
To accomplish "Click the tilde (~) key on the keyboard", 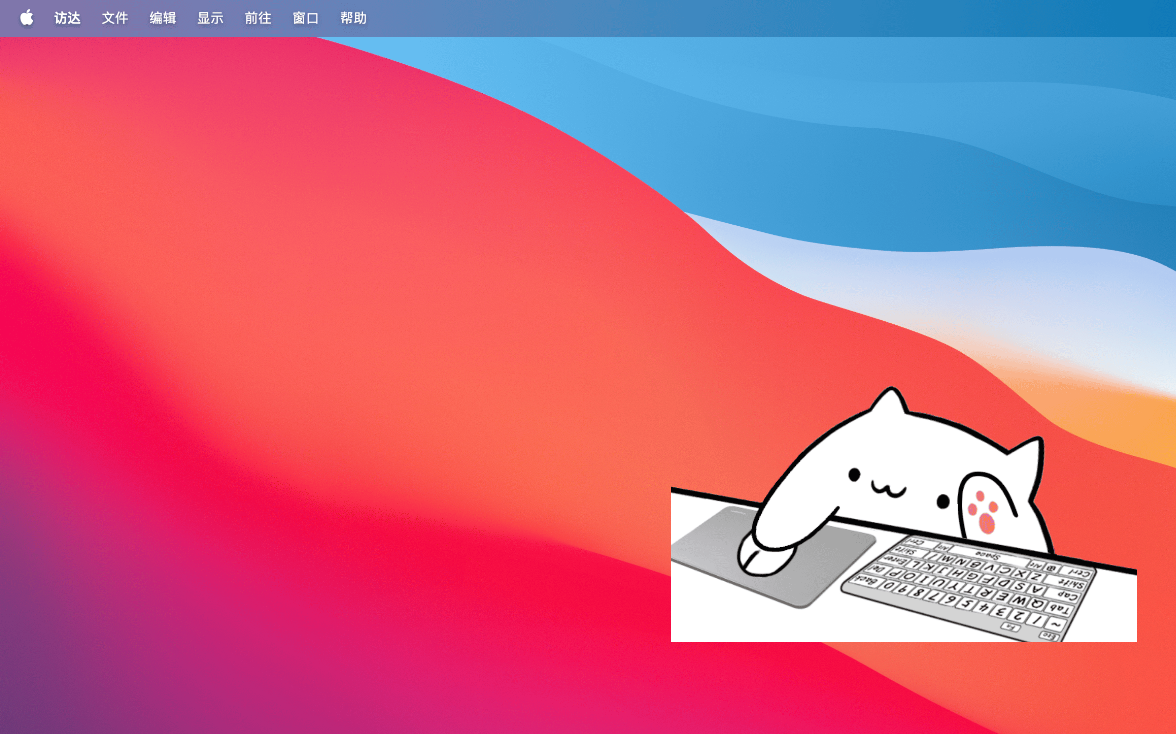I will click(1056, 621).
